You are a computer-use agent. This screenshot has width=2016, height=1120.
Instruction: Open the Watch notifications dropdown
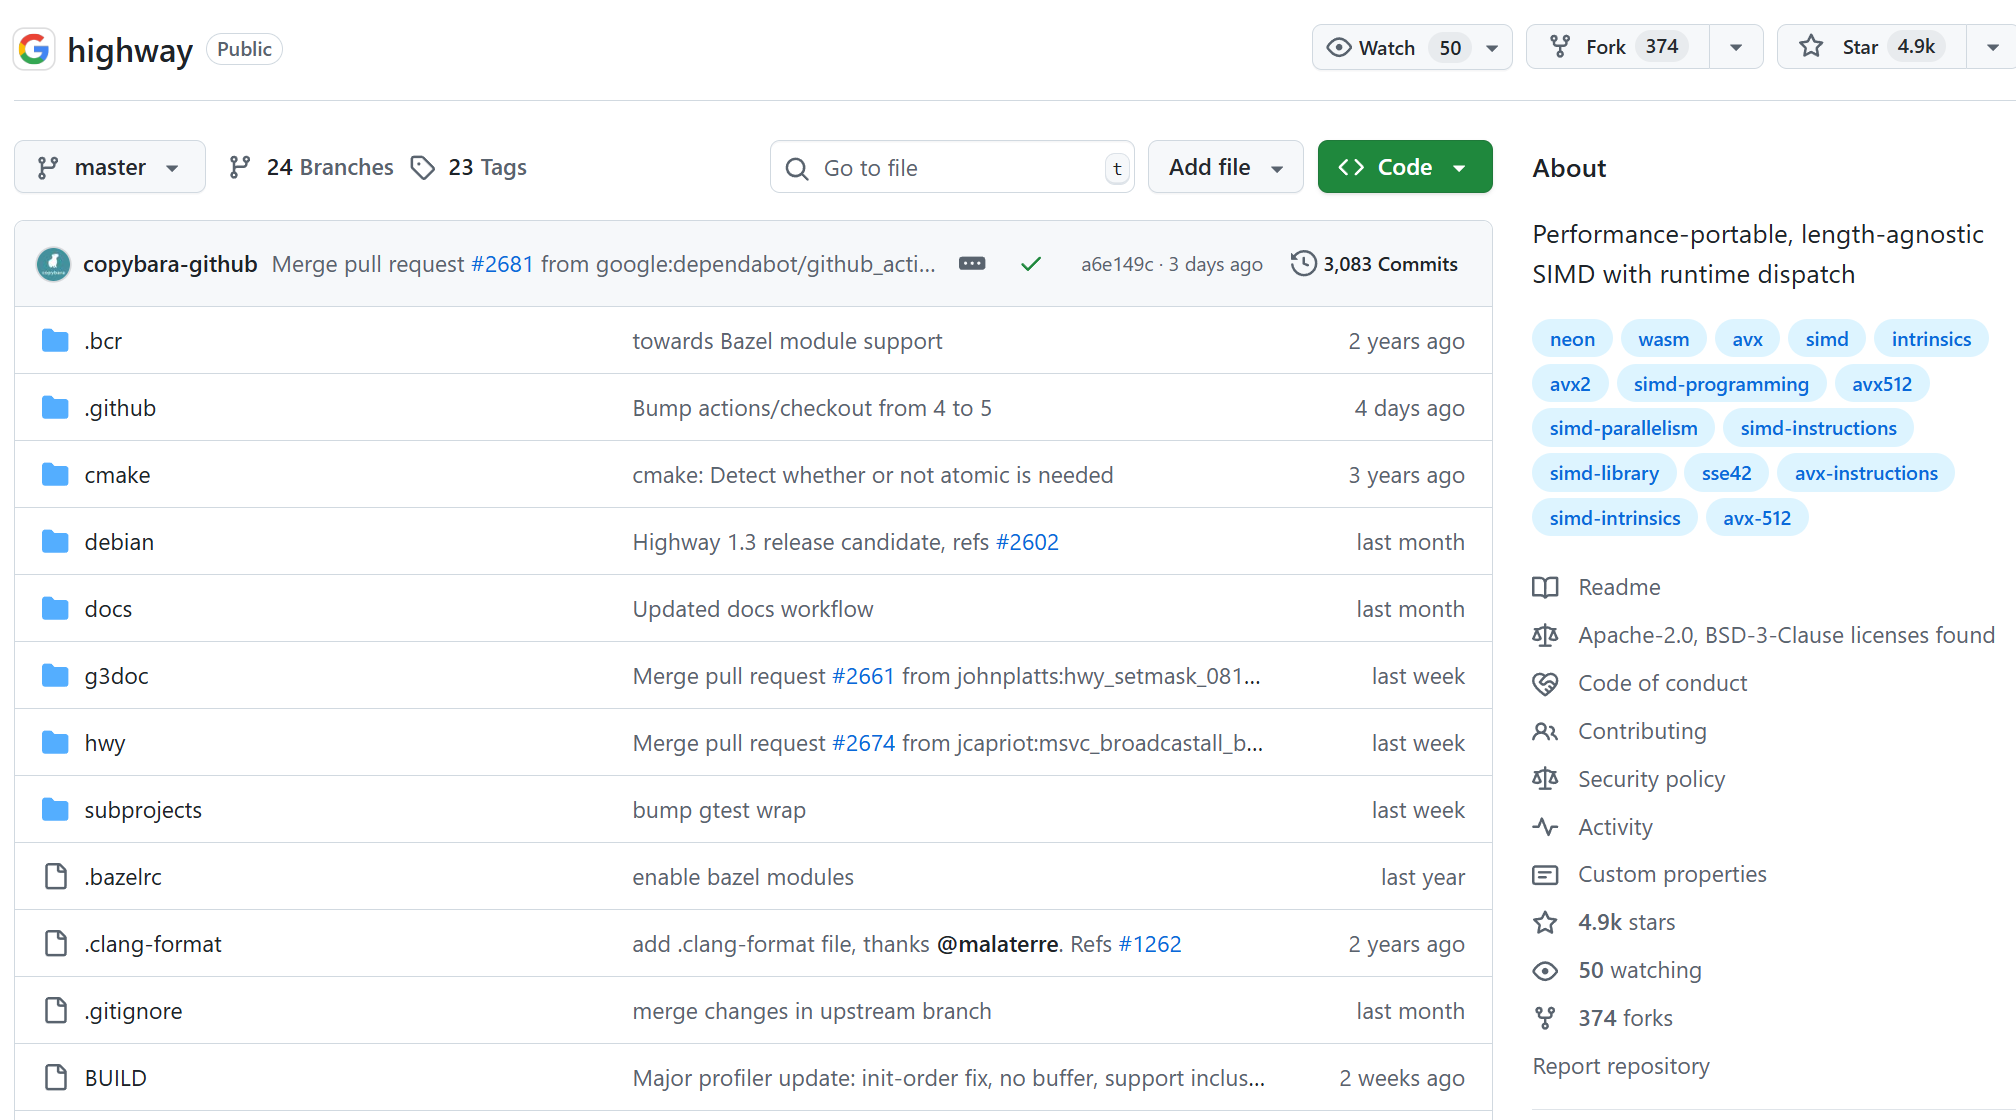tap(1412, 47)
